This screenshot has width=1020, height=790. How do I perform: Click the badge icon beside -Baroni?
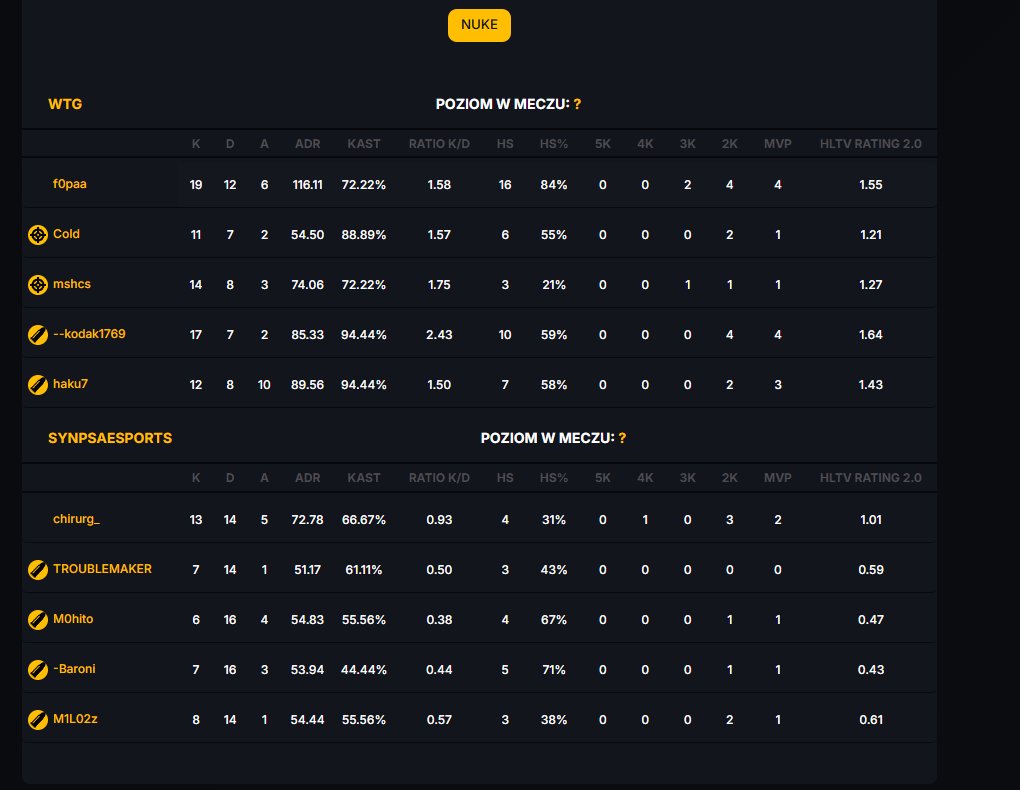point(38,670)
